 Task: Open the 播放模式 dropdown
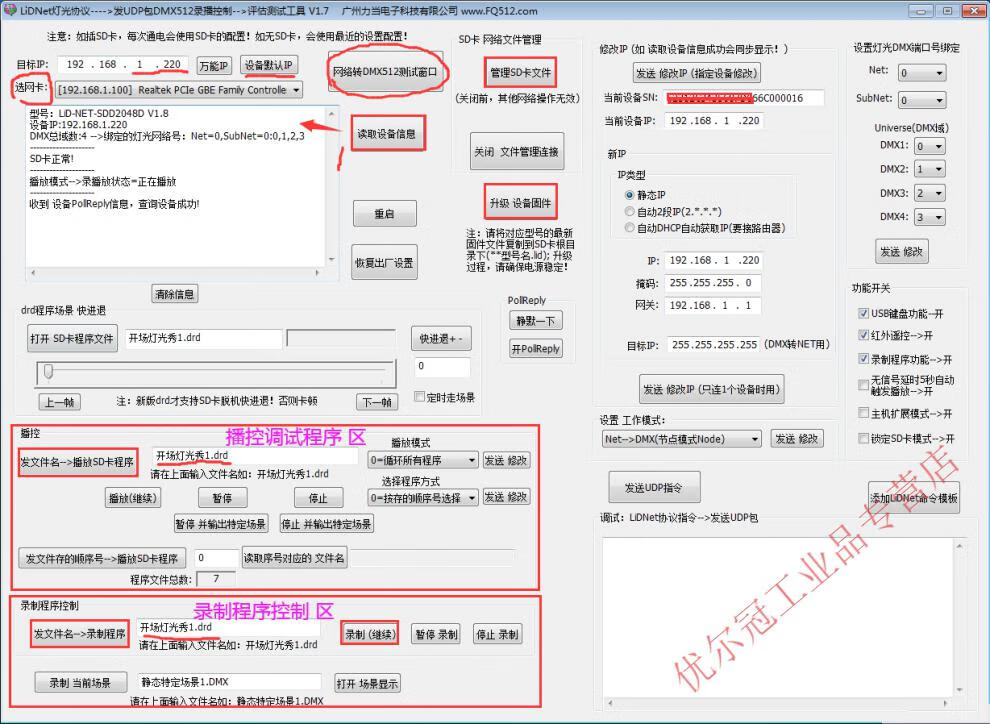(x=422, y=460)
